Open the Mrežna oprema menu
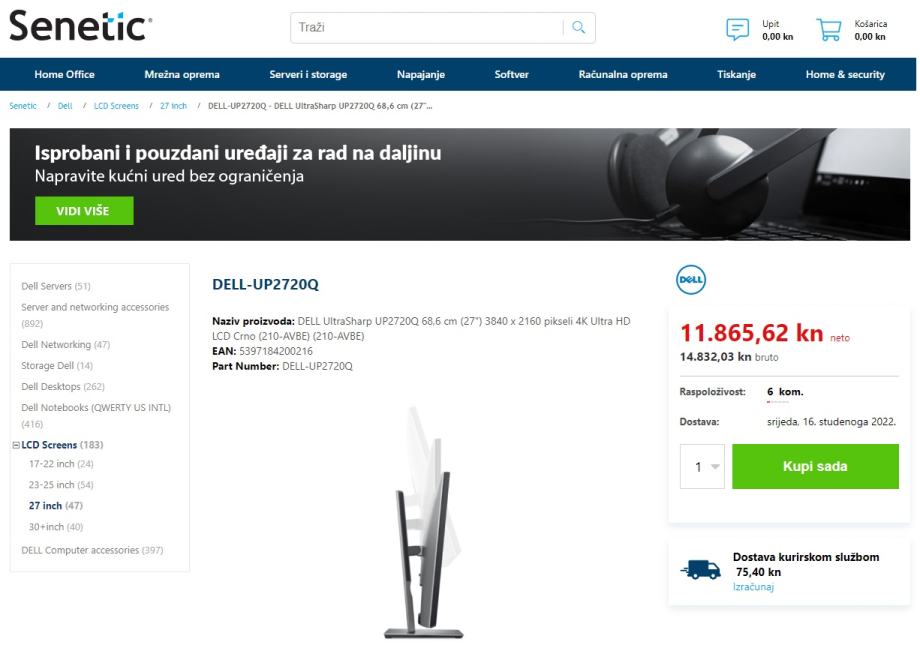Viewport: 920px width, 648px height. click(x=182, y=75)
